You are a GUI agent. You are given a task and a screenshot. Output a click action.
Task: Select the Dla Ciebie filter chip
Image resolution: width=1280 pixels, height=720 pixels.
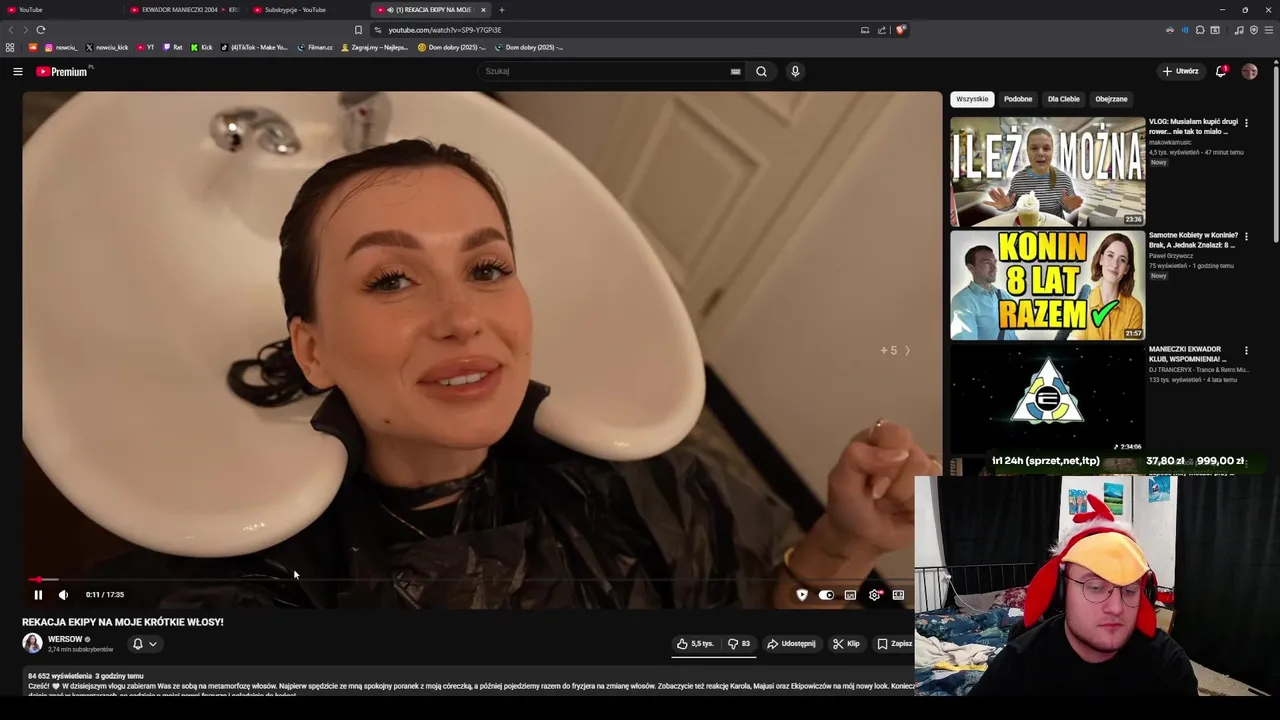[1063, 99]
